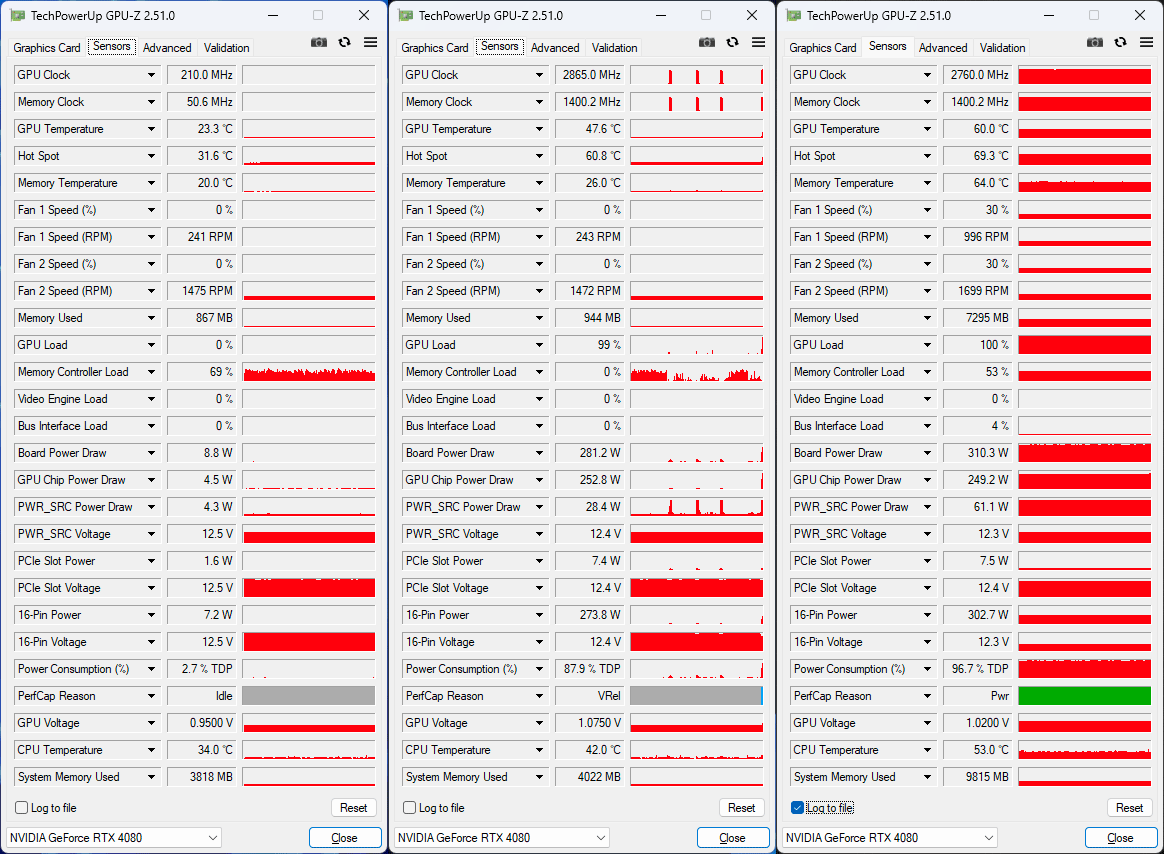Click the VRel PerfCap Reason value
Image resolution: width=1164 pixels, height=854 pixels.
click(589, 696)
